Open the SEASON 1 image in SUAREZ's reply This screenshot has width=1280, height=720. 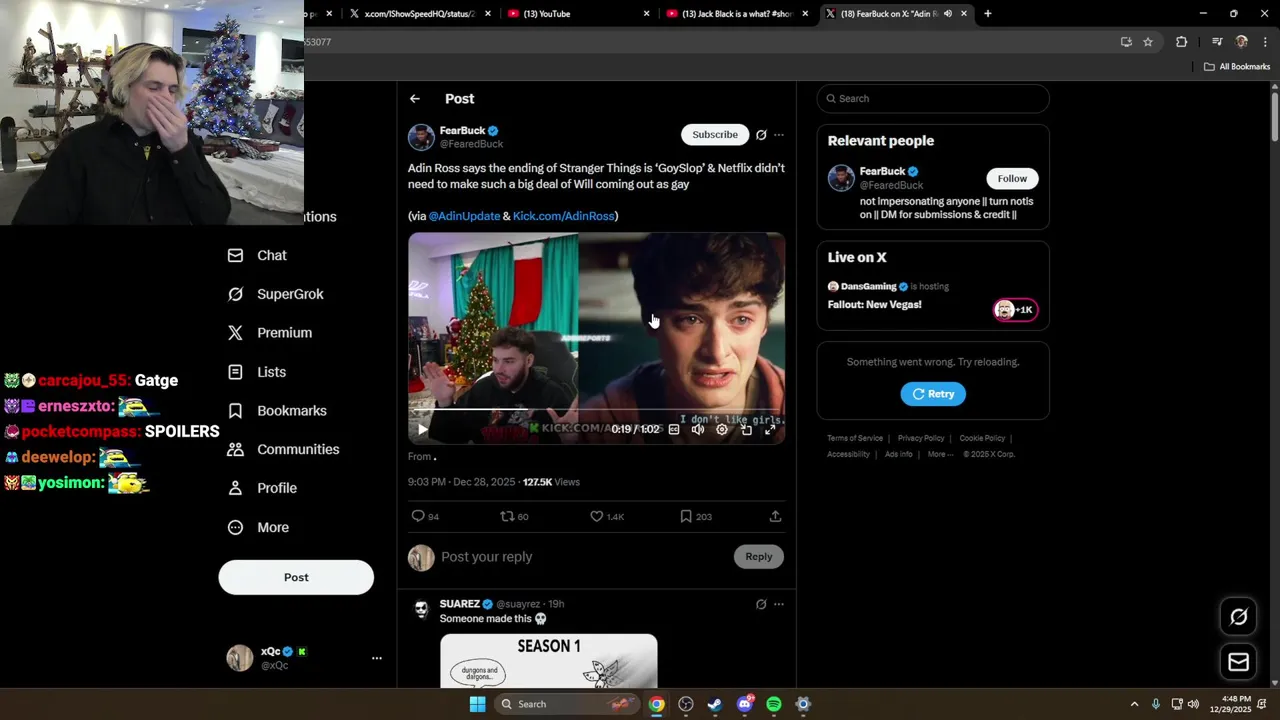point(549,661)
